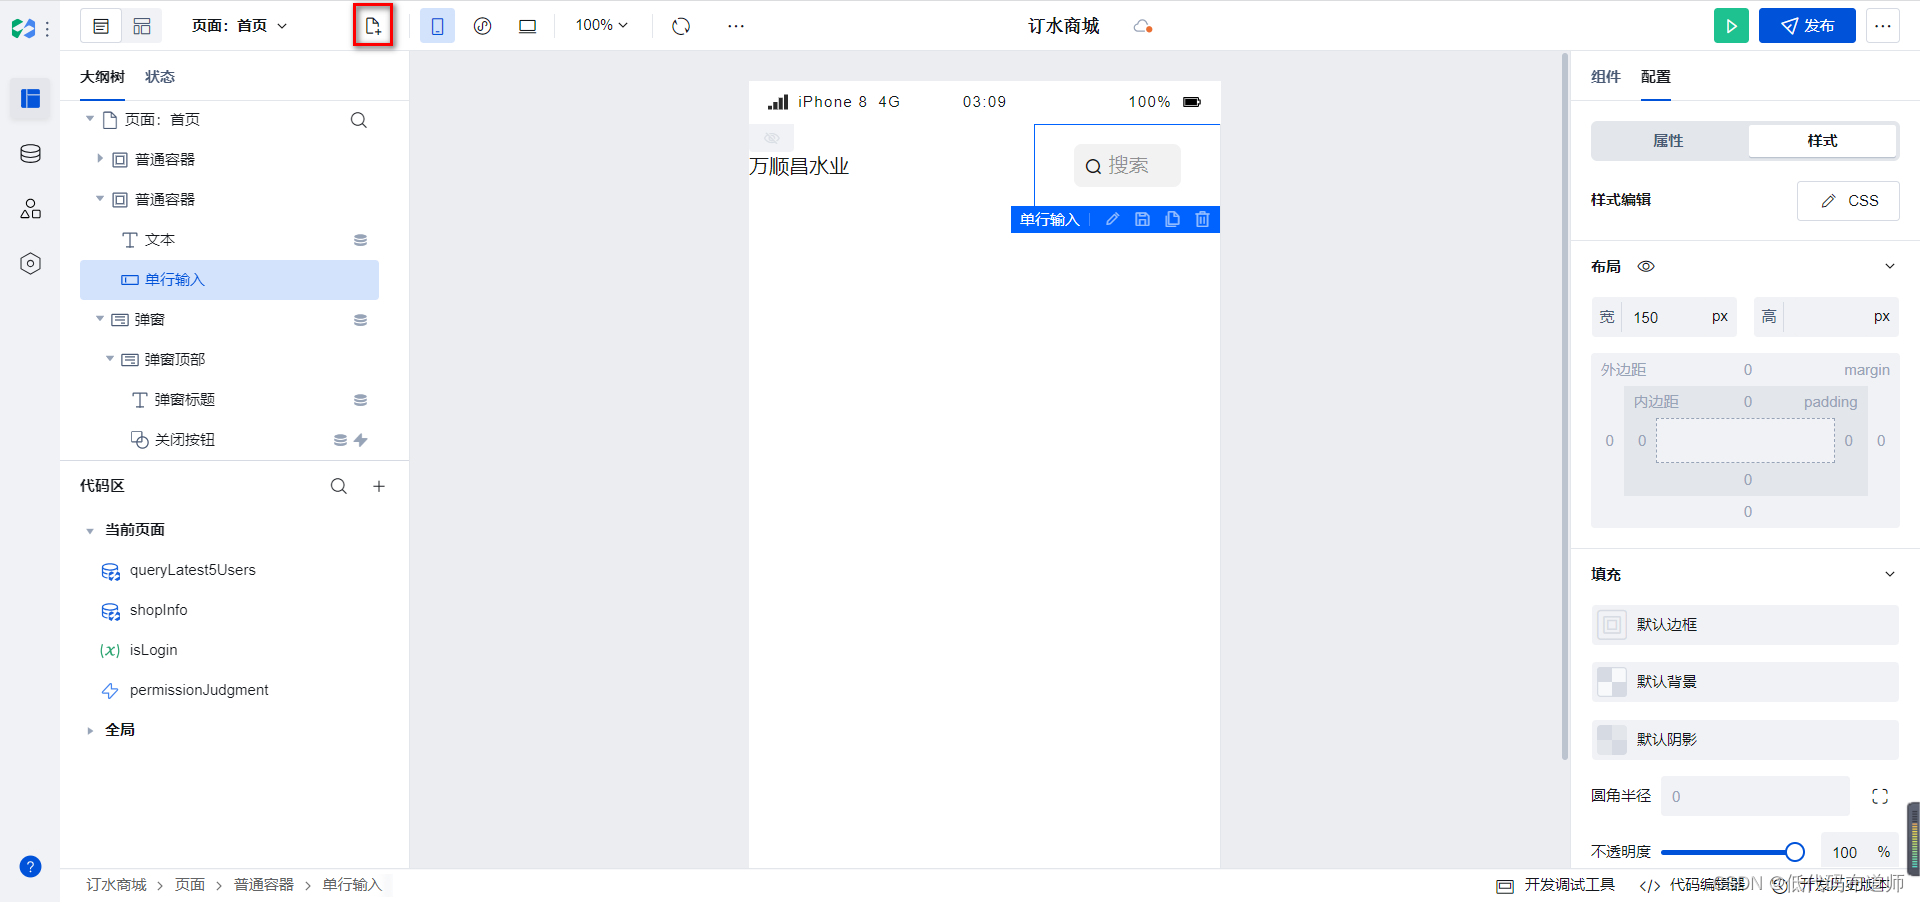Select queryLatest5Users in code list
The height and width of the screenshot is (902, 1920).
pyautogui.click(x=192, y=570)
